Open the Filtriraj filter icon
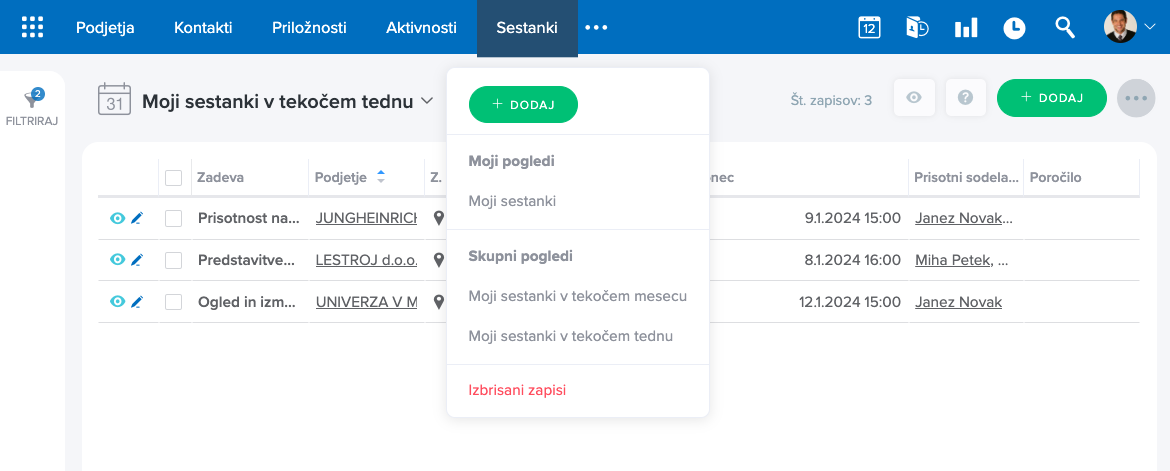Screen dimensions: 1170x471 click(x=33, y=99)
